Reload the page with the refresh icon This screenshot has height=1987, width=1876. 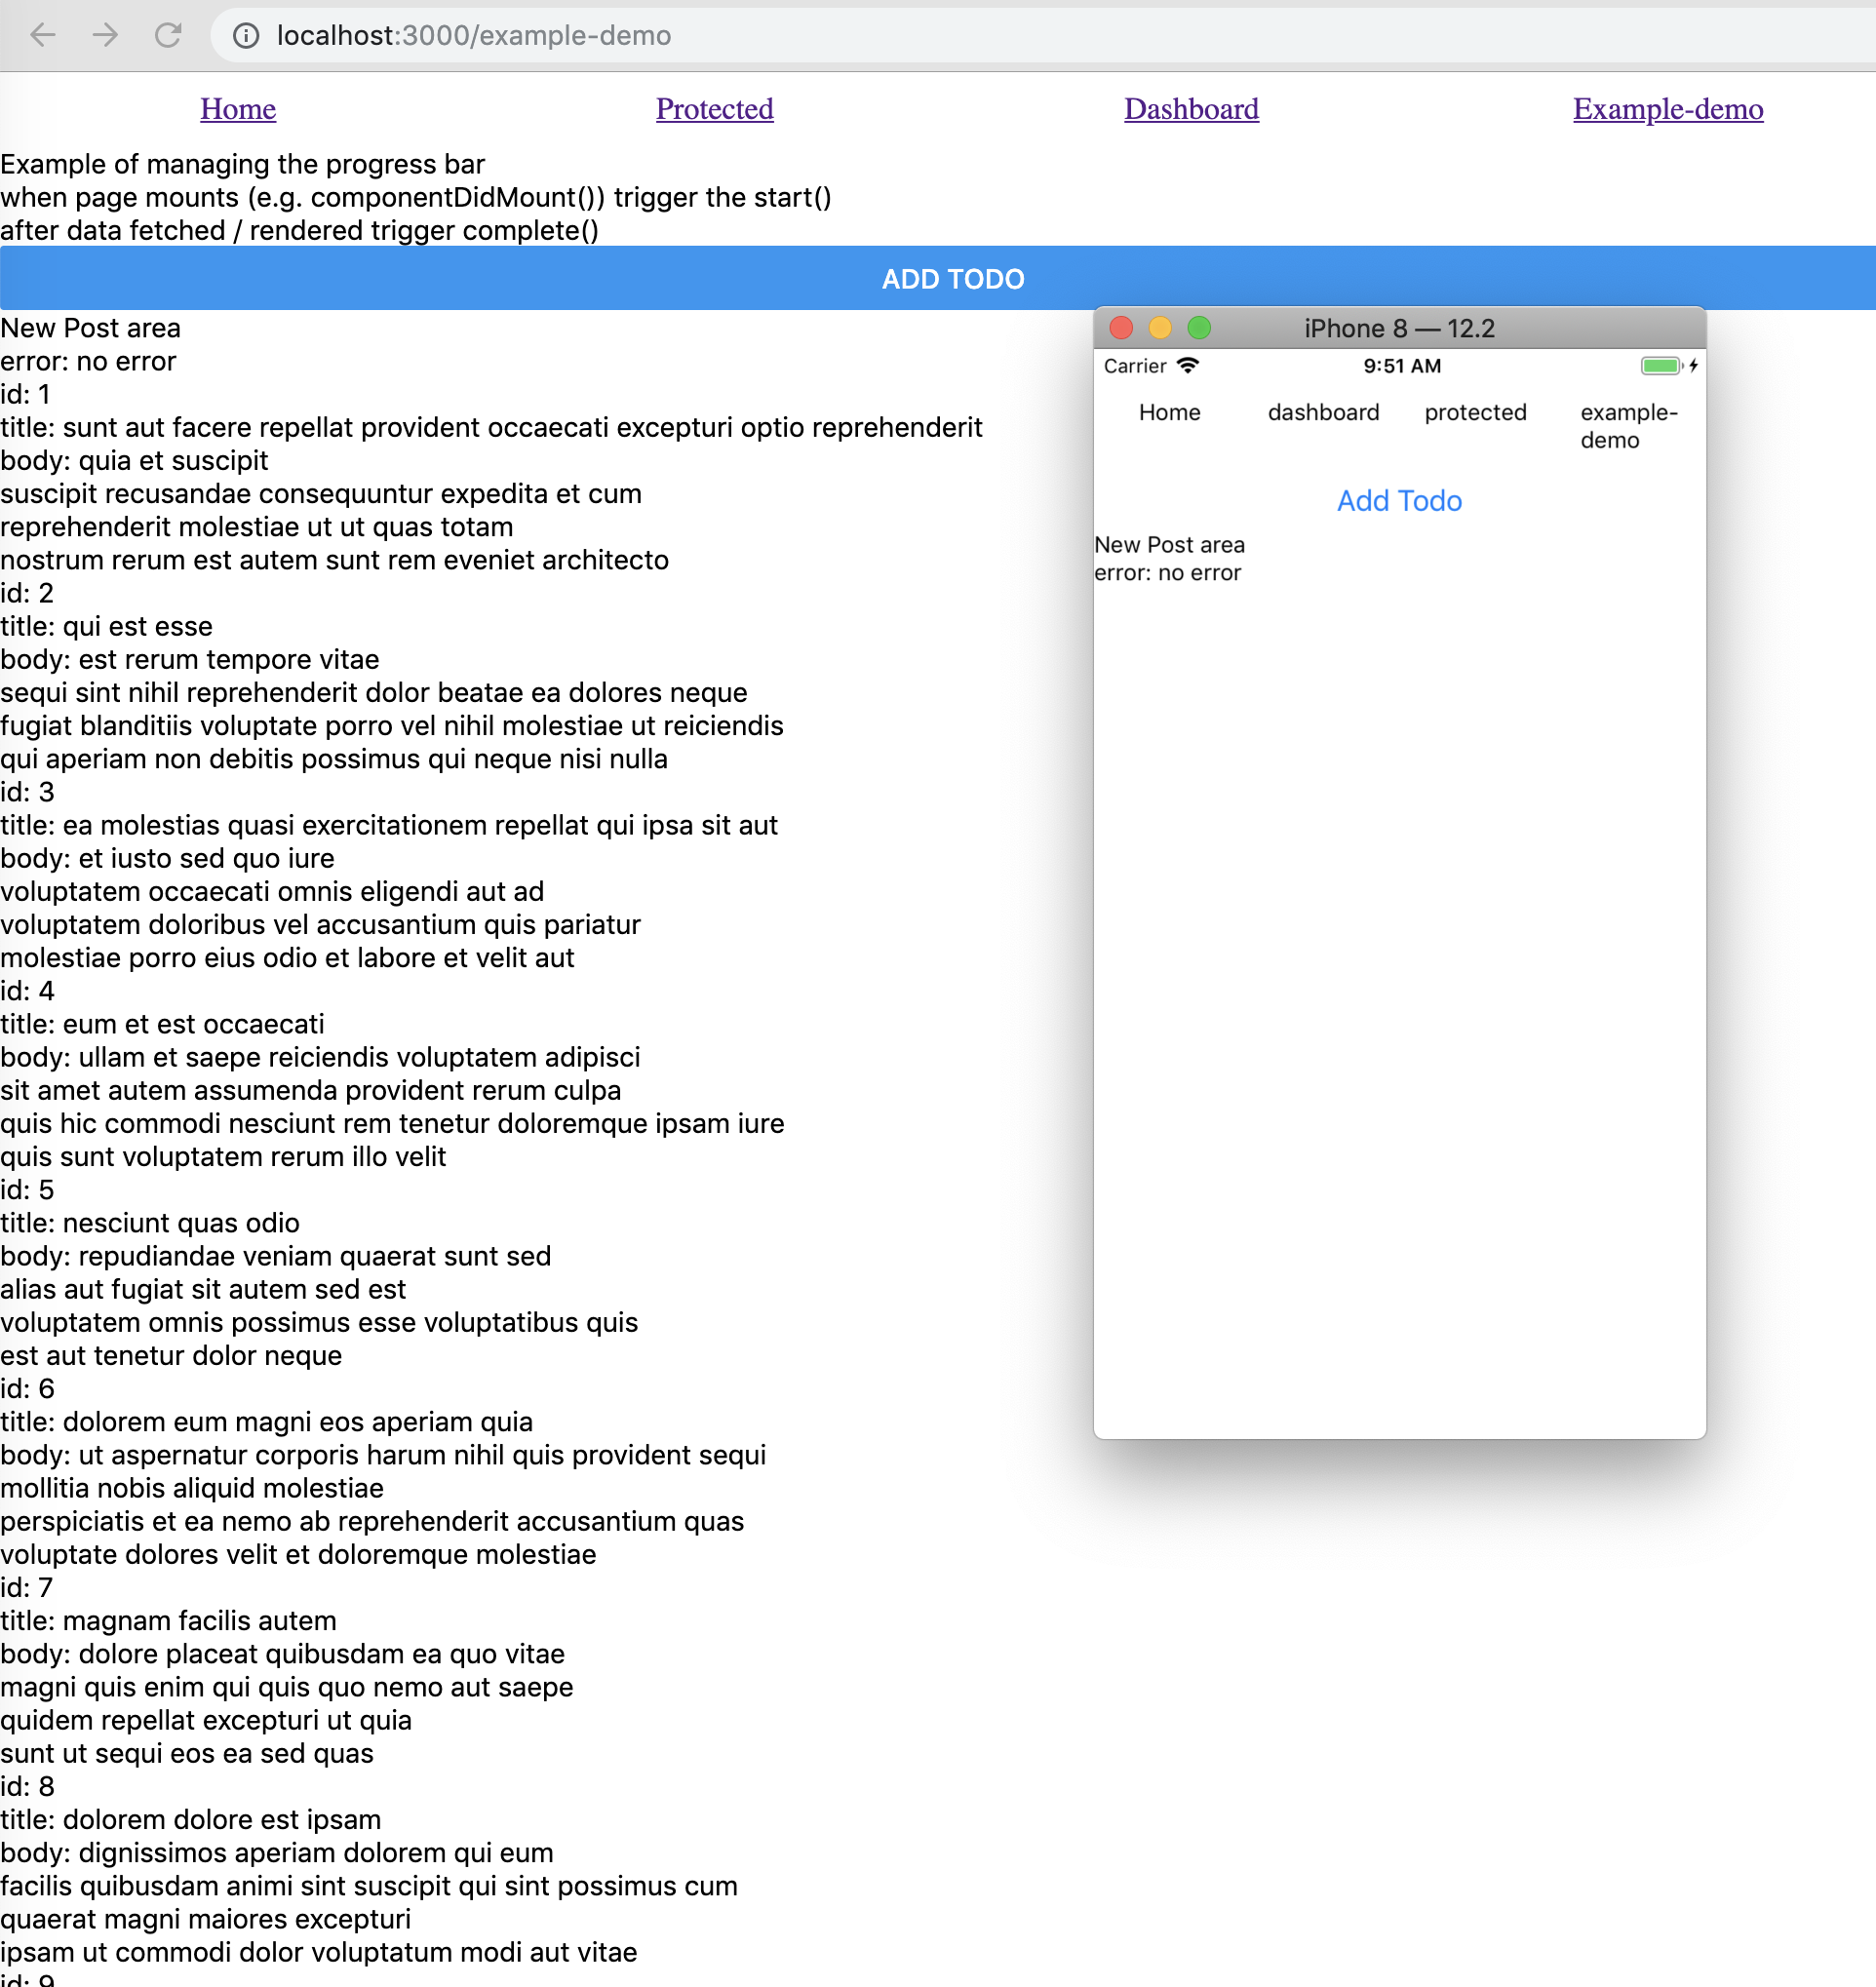[168, 36]
